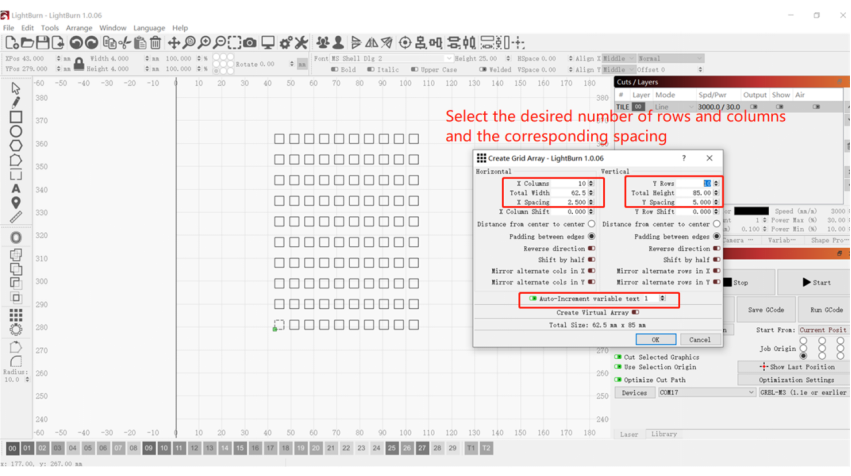The width and height of the screenshot is (851, 476).
Task: Switch to the Library tab
Action: (x=664, y=434)
